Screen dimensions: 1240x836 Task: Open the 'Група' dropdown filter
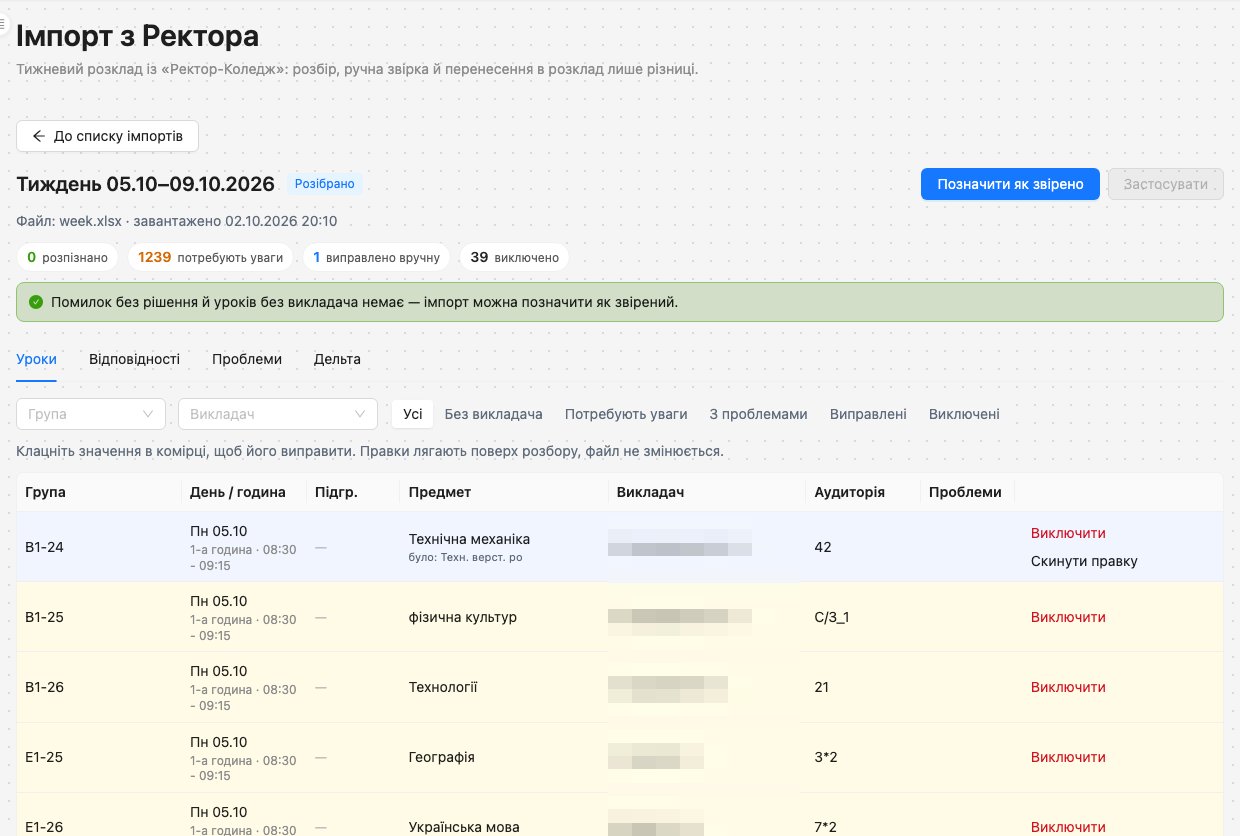(91, 414)
